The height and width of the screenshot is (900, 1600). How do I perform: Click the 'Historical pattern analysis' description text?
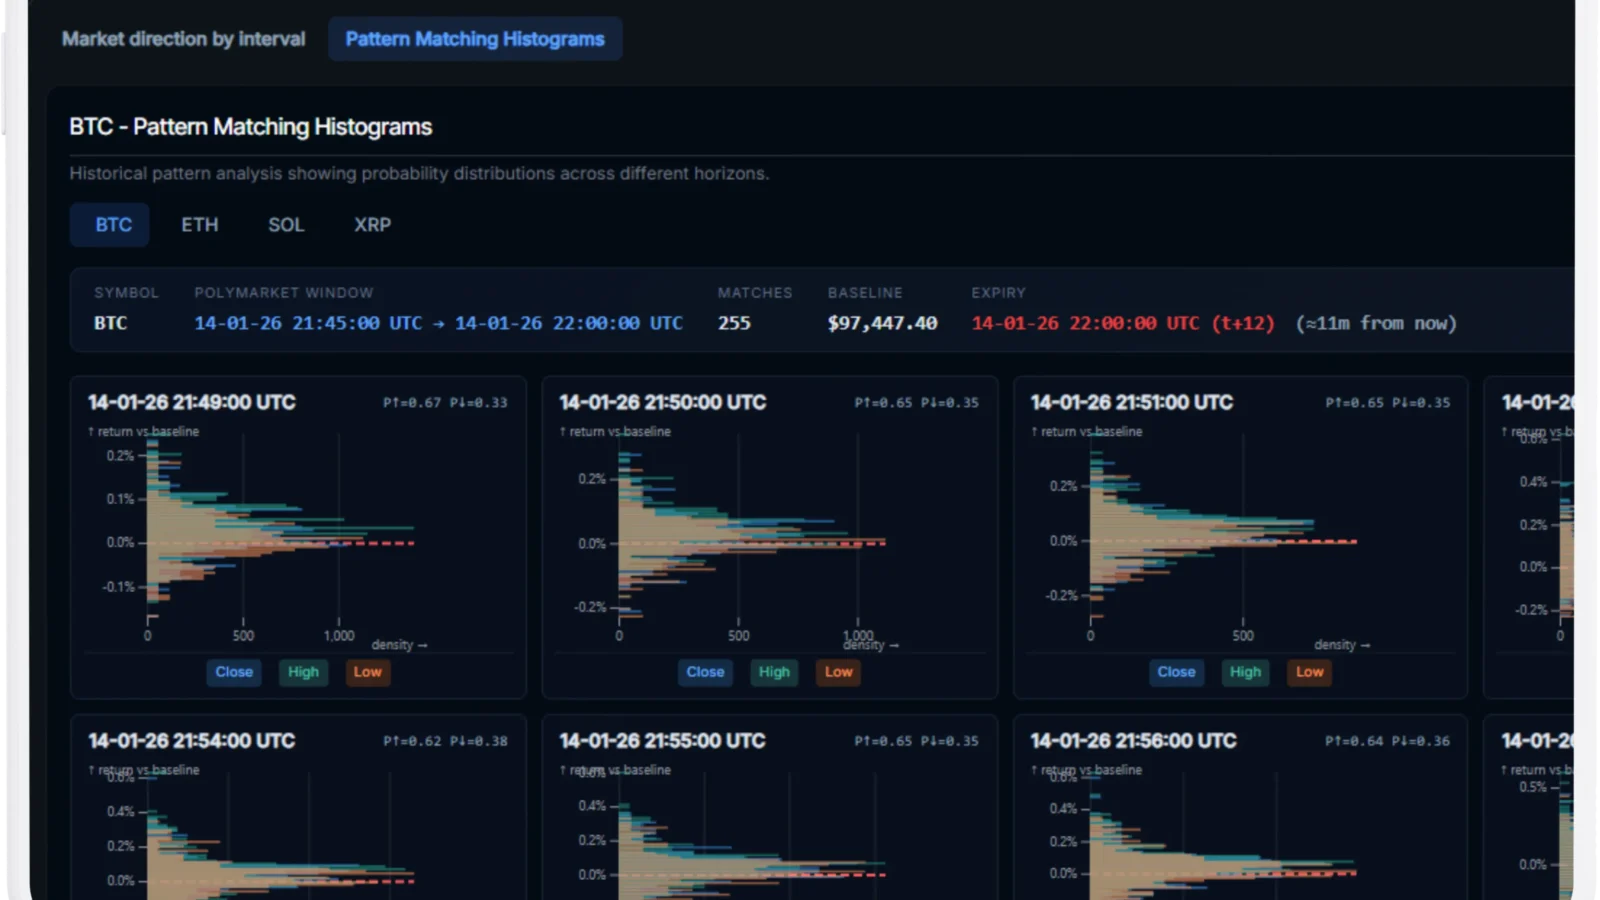pyautogui.click(x=419, y=173)
